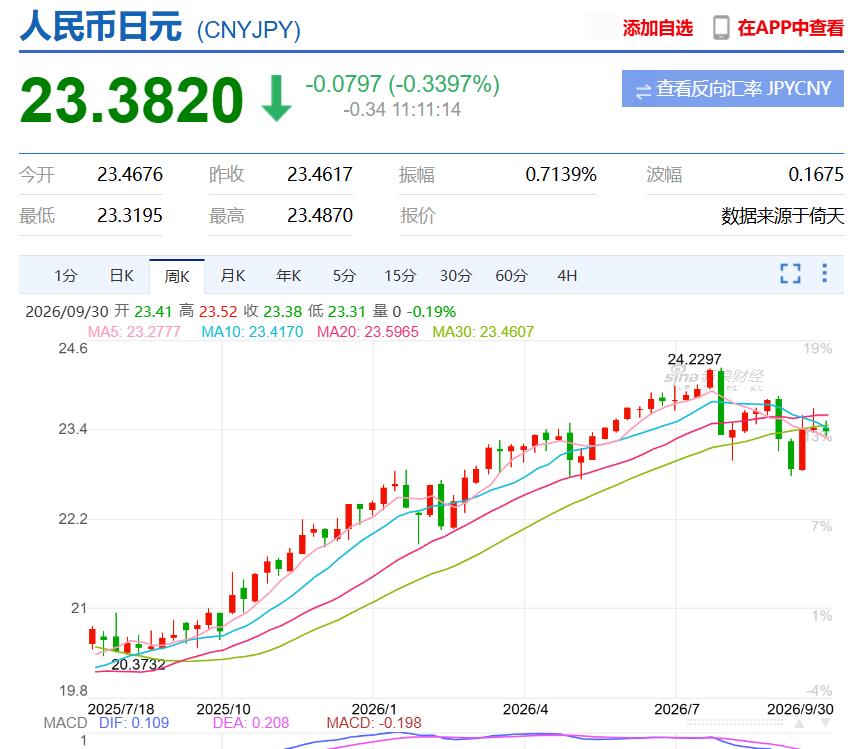The width and height of the screenshot is (863, 749).
Task: Open the 60分 interval tab
Action: pos(511,276)
